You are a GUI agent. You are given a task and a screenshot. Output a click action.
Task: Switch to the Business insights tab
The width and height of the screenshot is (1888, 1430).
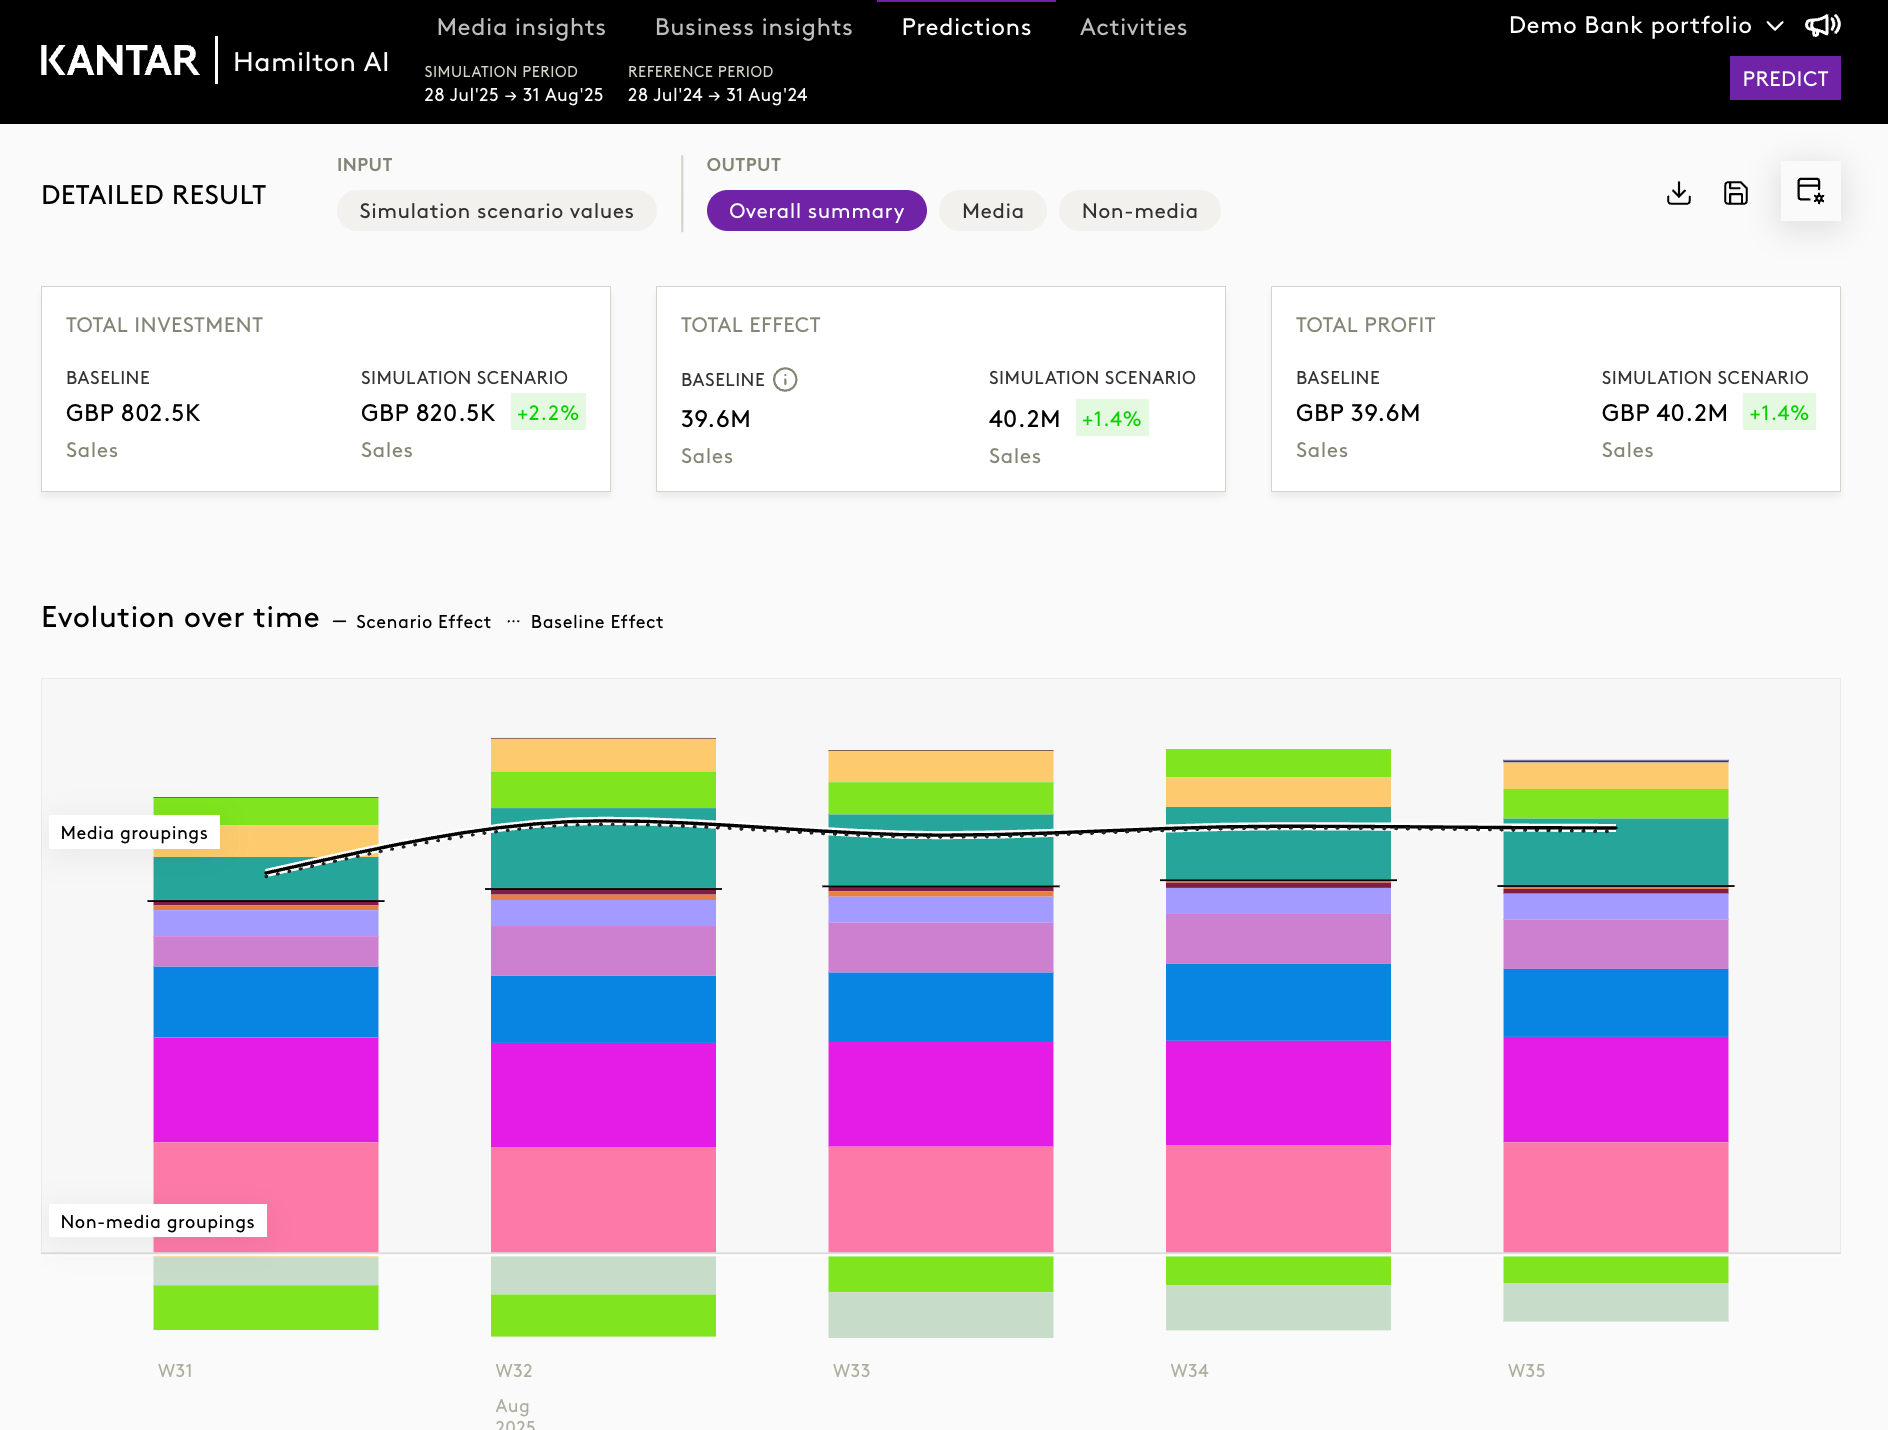pyautogui.click(x=754, y=27)
